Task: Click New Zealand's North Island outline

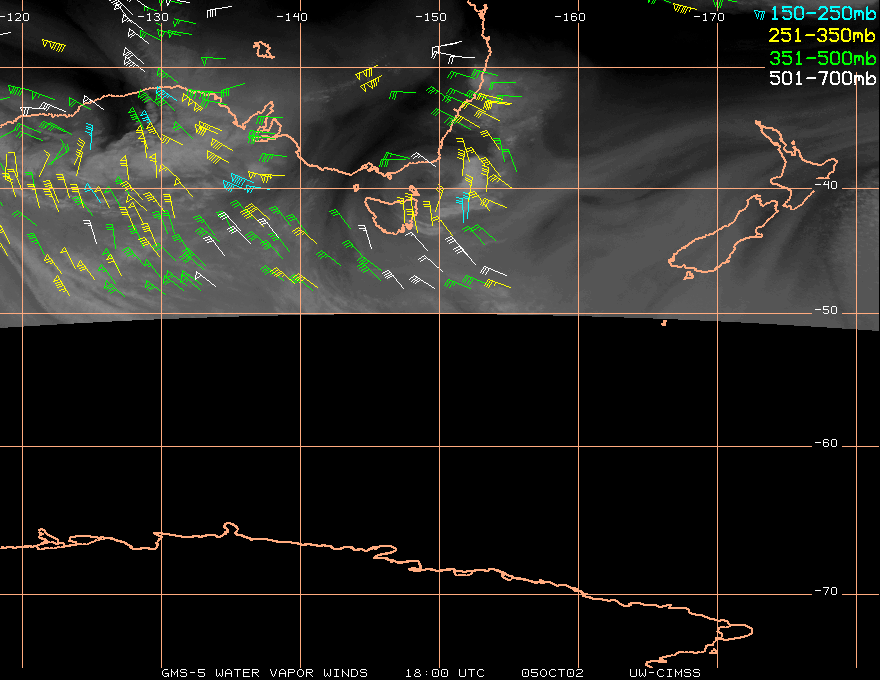Action: click(x=797, y=164)
